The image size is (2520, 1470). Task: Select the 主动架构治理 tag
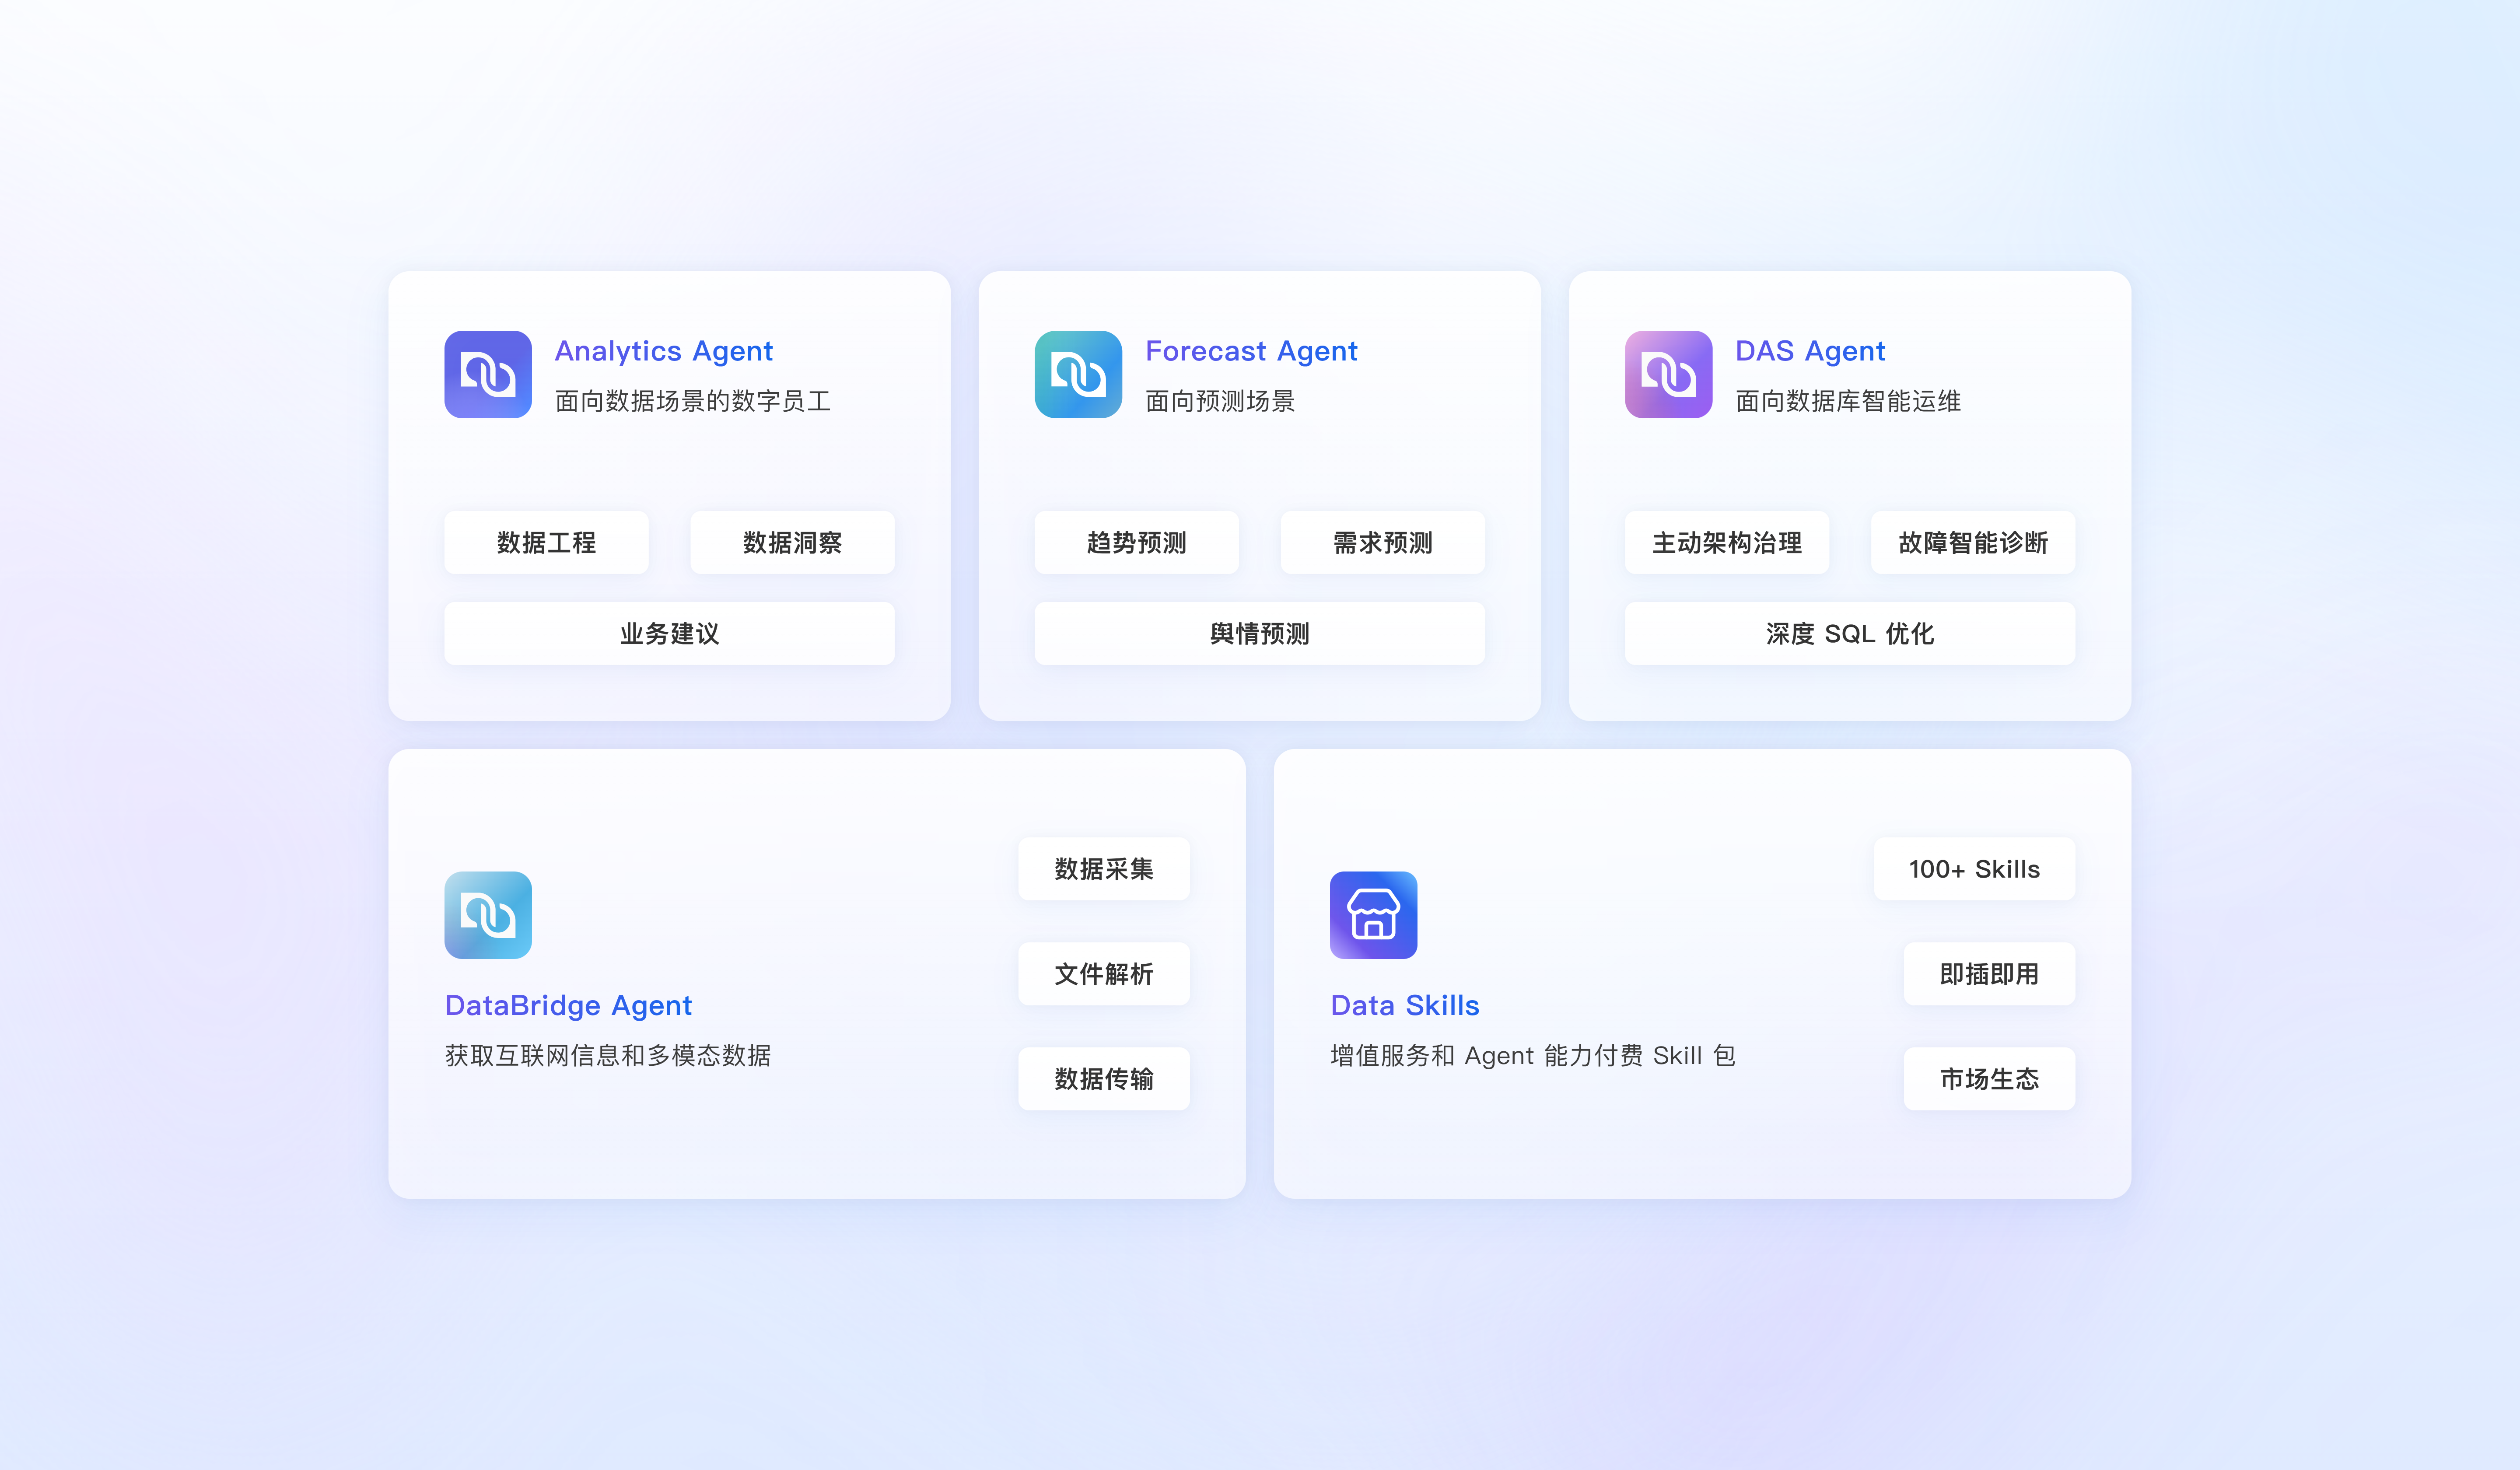pos(1727,542)
